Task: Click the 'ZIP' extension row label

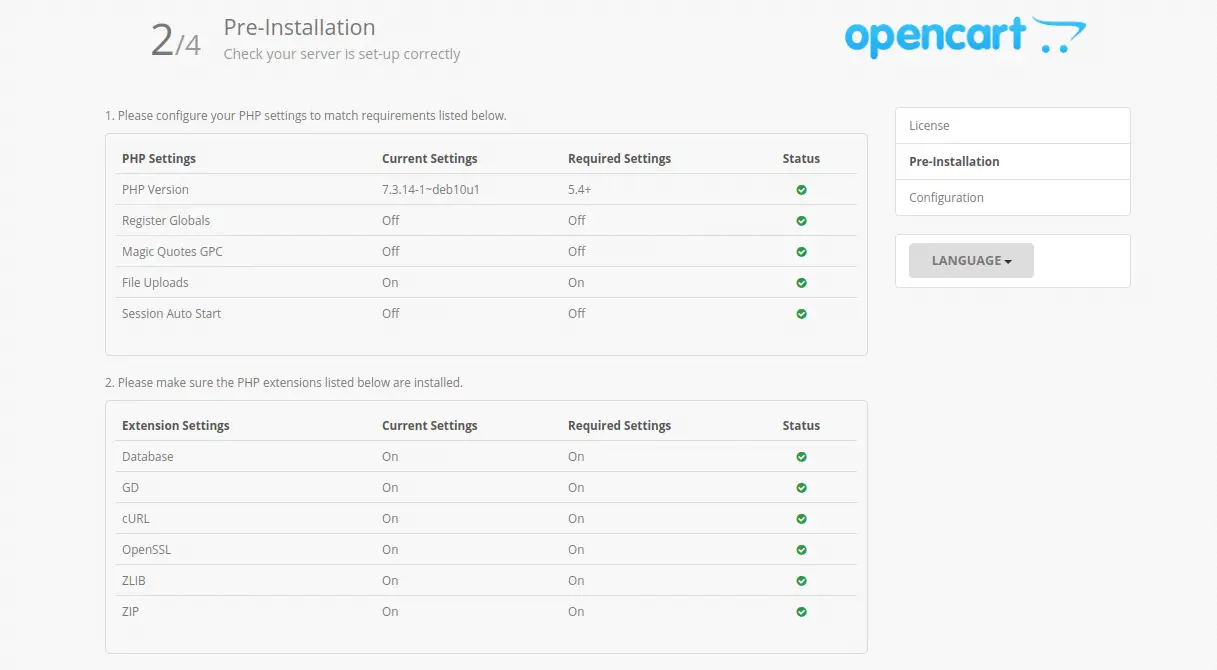Action: (x=130, y=612)
